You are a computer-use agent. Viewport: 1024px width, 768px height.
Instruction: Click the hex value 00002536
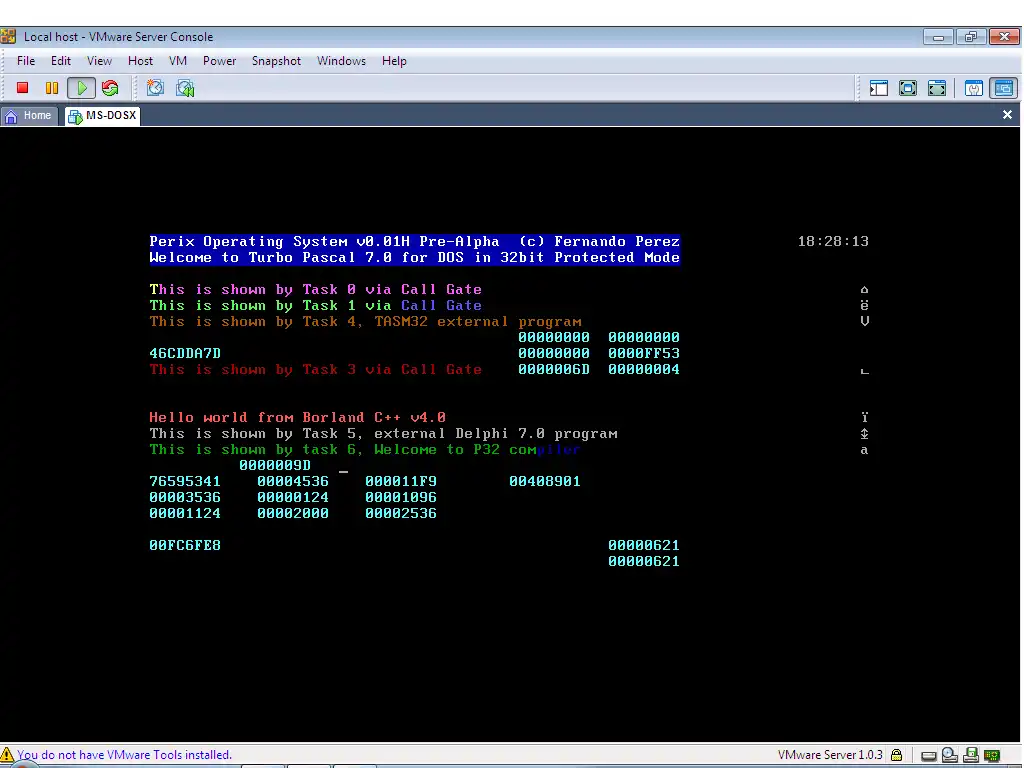point(401,513)
